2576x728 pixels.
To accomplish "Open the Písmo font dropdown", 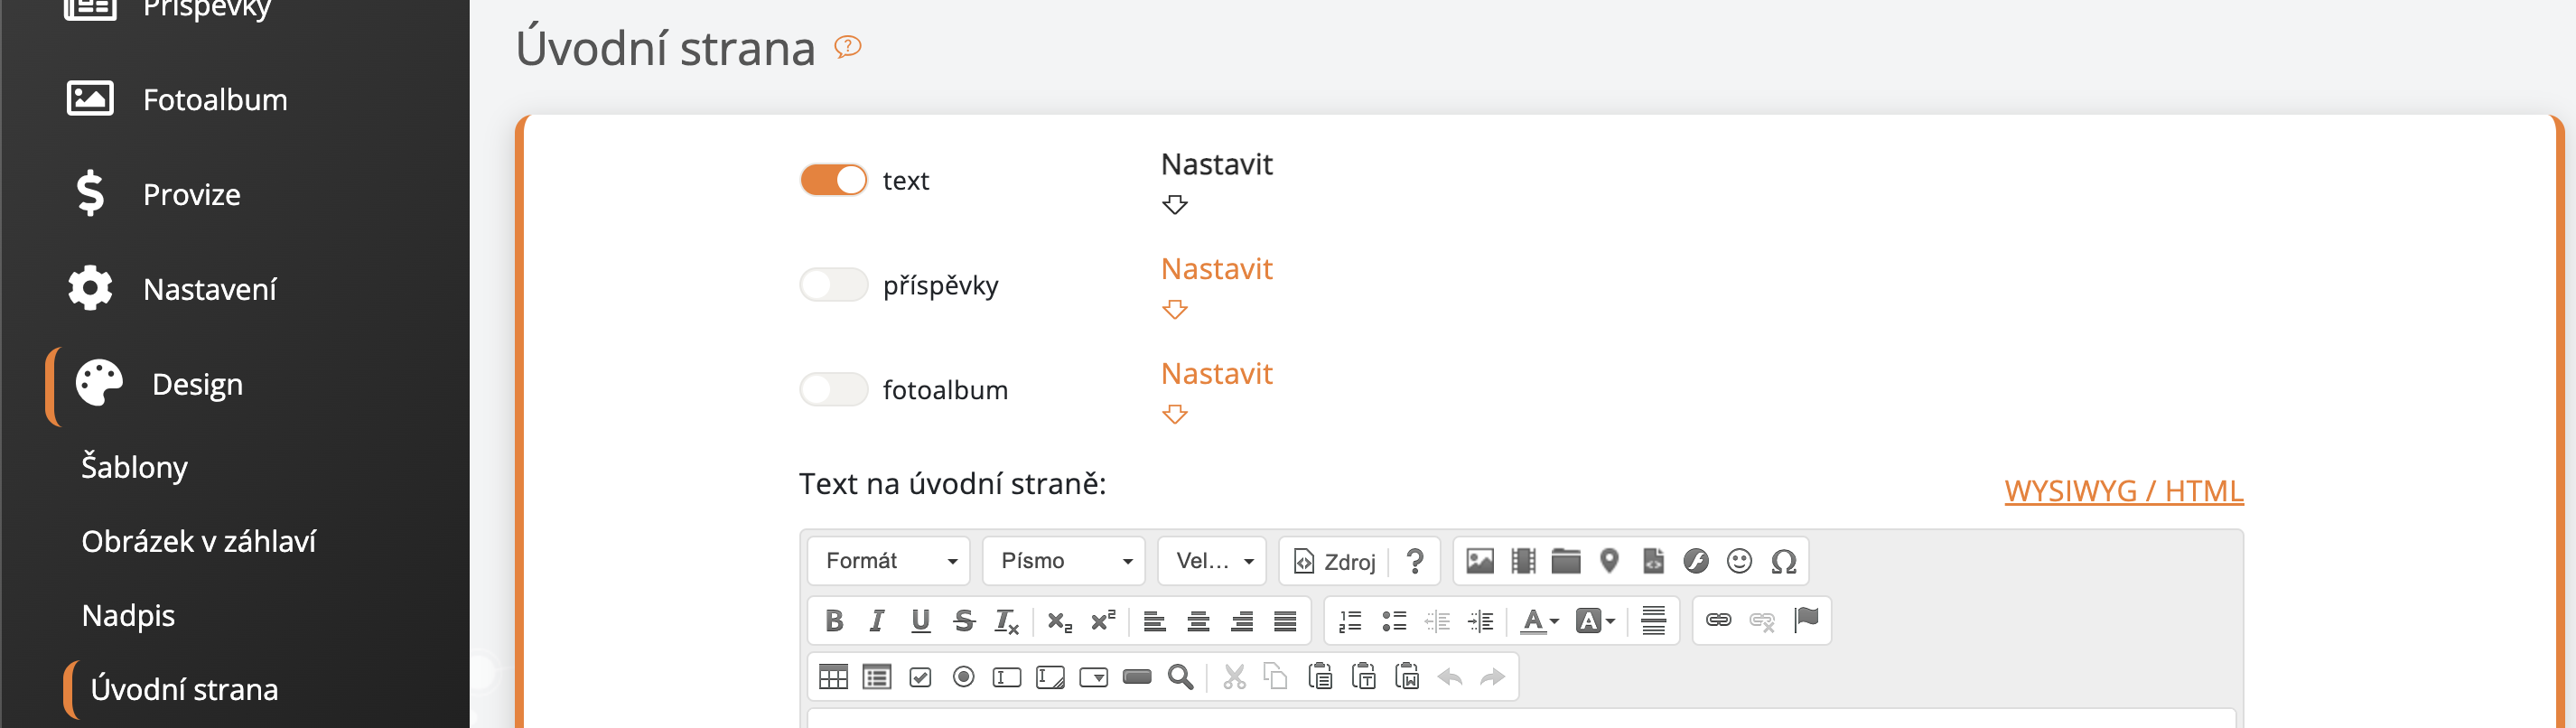I will [1064, 561].
